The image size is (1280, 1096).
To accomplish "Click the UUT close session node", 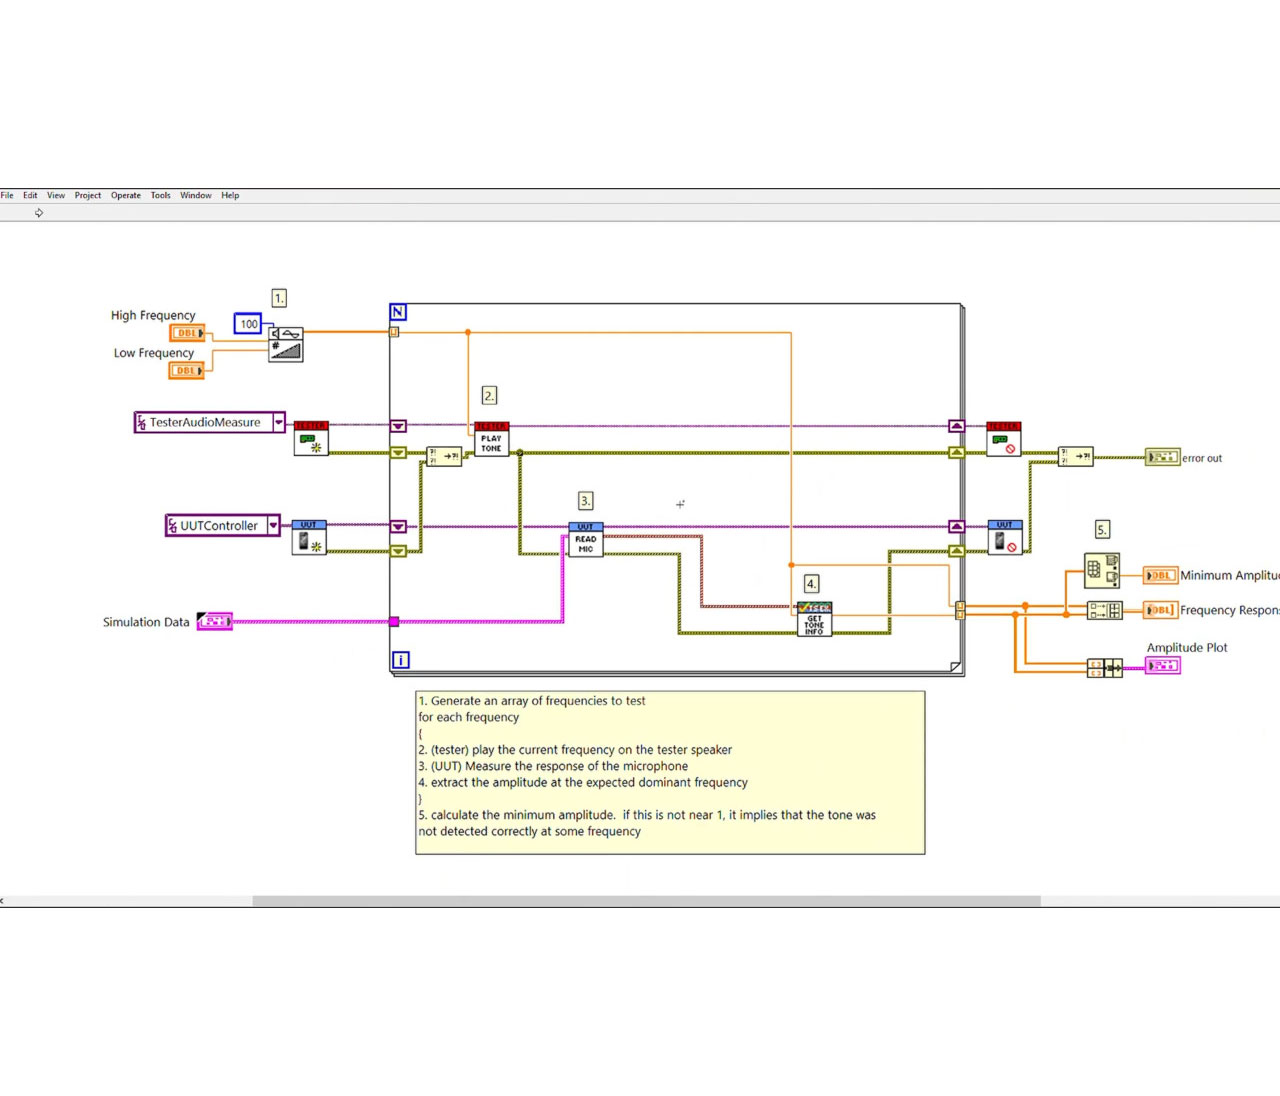I will point(1005,537).
